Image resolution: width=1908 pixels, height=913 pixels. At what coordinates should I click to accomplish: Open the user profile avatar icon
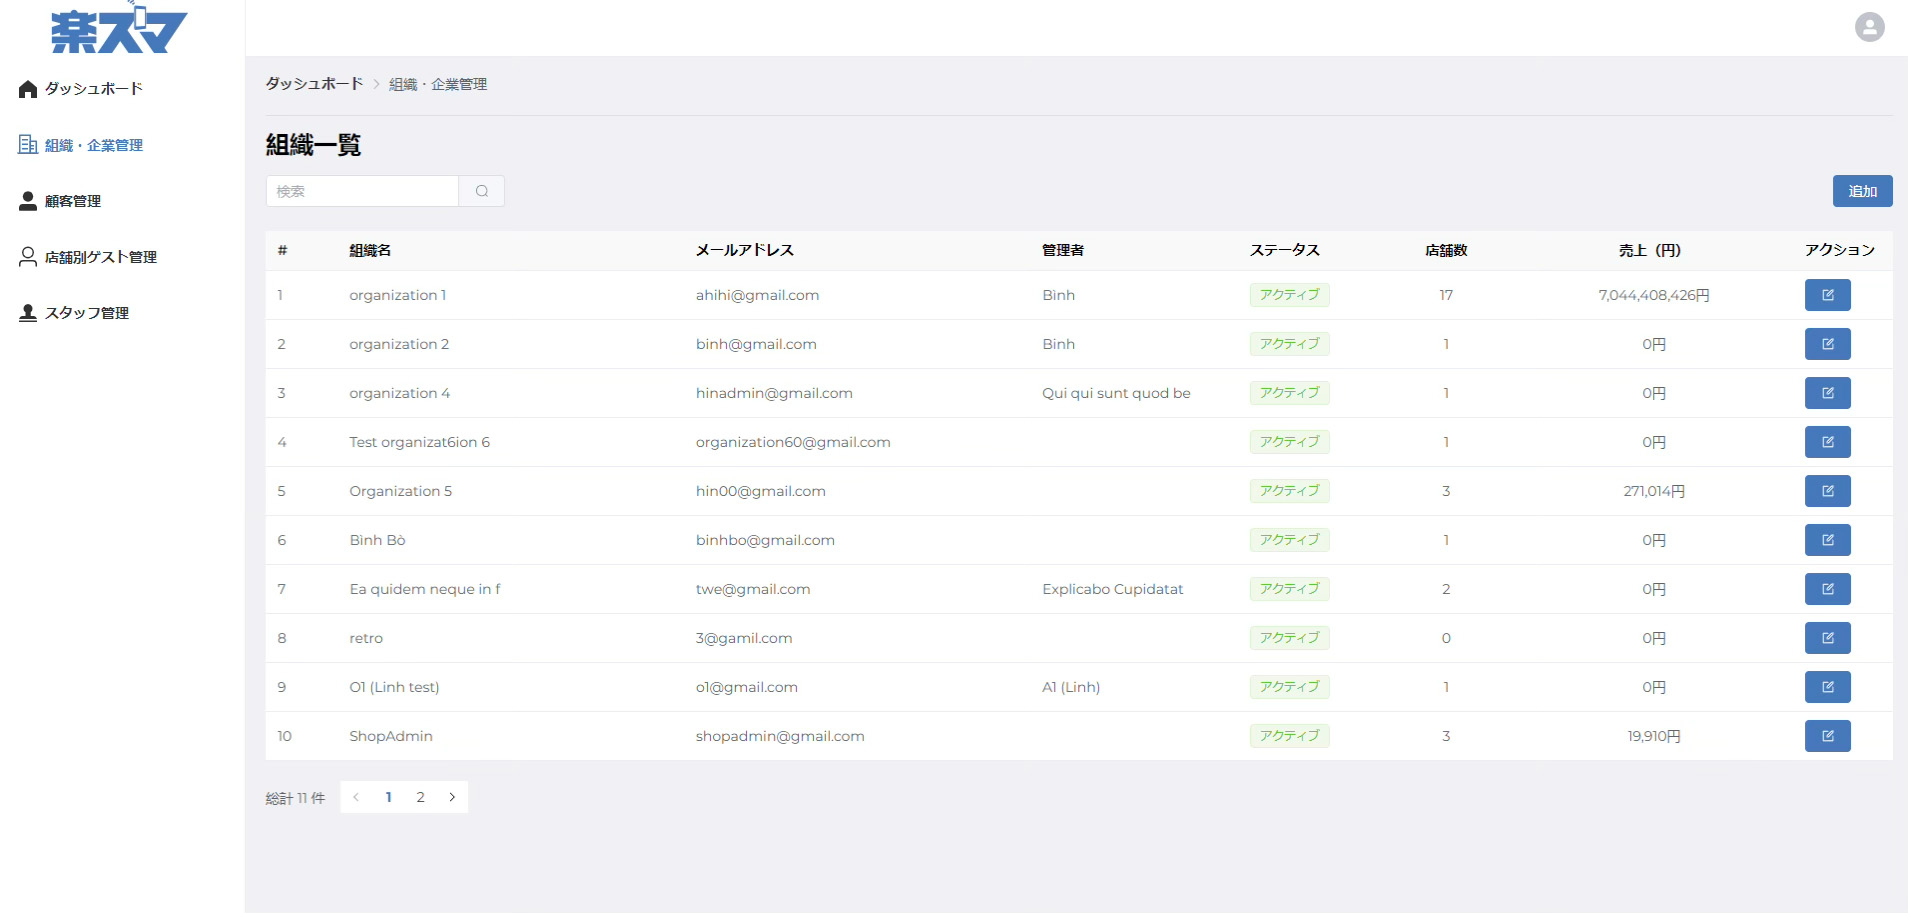[x=1869, y=27]
